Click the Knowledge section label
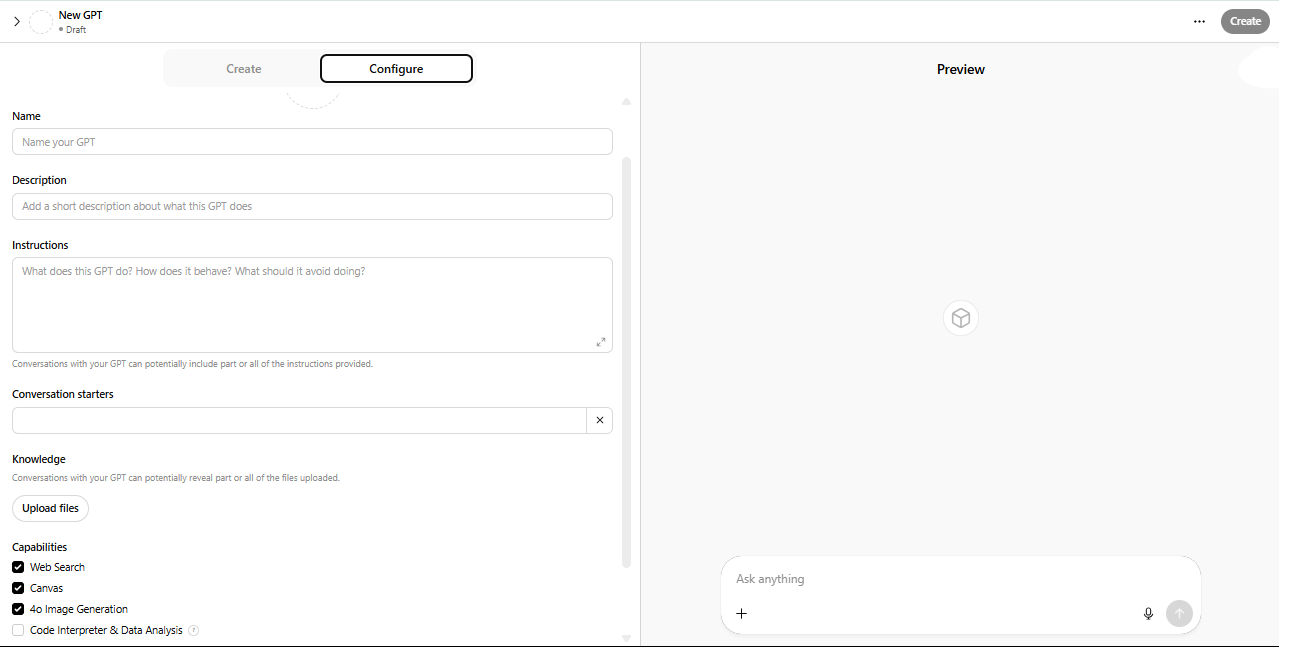The image size is (1292, 647). click(39, 459)
